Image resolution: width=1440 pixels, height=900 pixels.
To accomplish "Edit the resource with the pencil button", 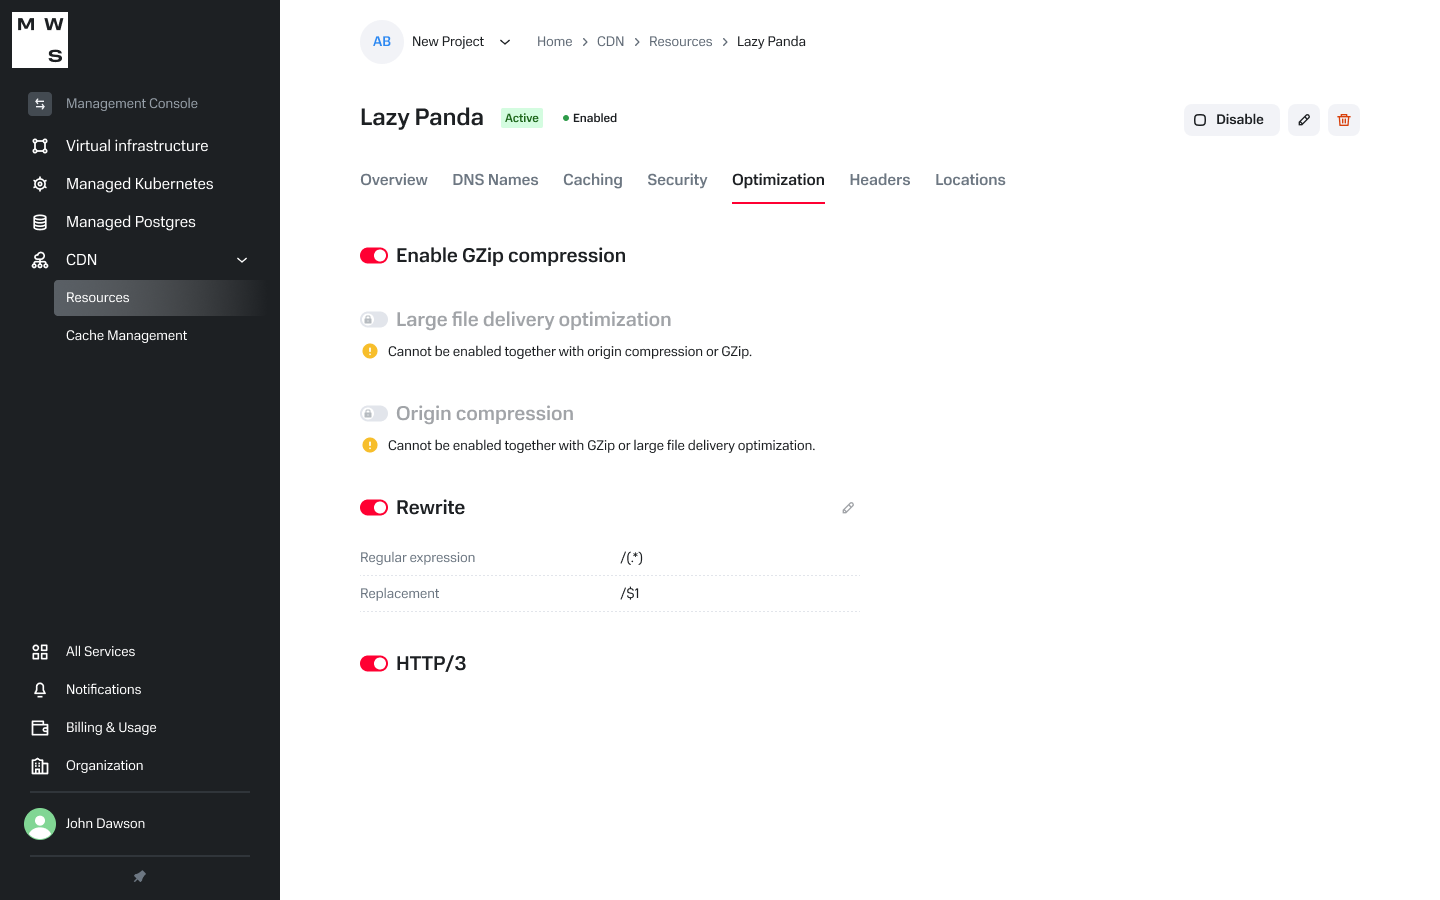I will point(1304,120).
